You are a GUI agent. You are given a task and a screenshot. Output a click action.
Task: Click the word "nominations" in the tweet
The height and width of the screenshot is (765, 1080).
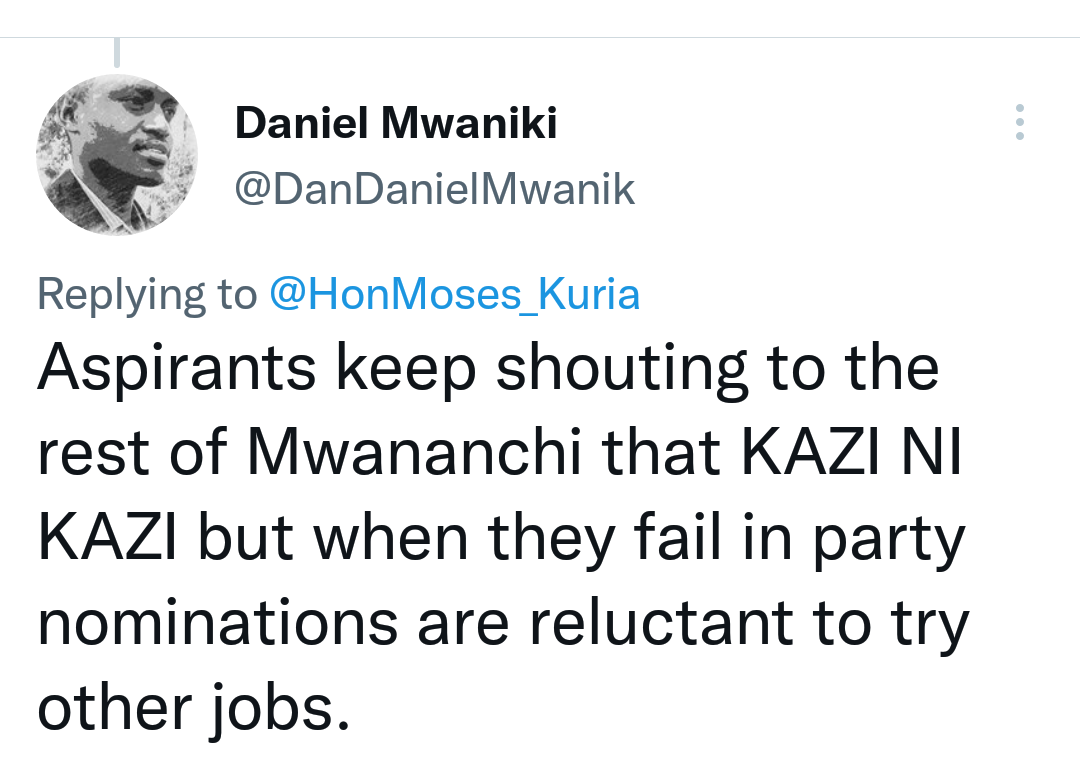pos(217,624)
